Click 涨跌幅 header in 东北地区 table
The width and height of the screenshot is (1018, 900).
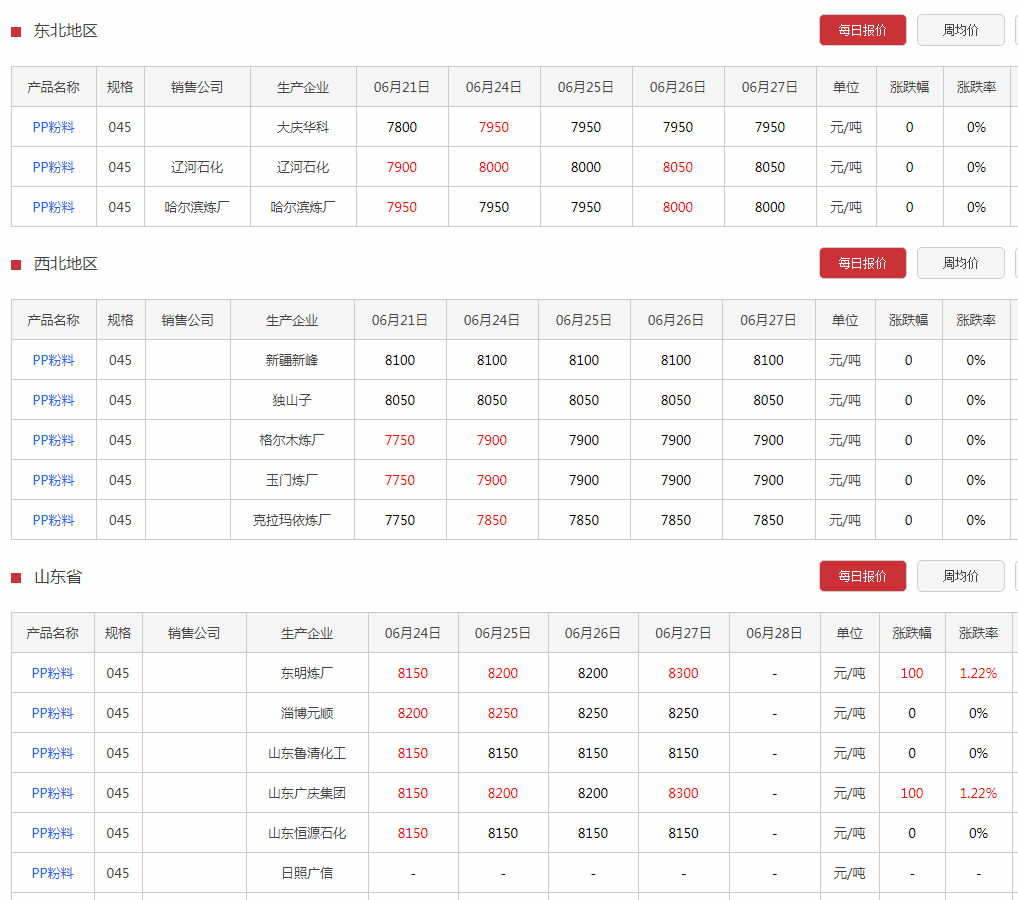909,87
